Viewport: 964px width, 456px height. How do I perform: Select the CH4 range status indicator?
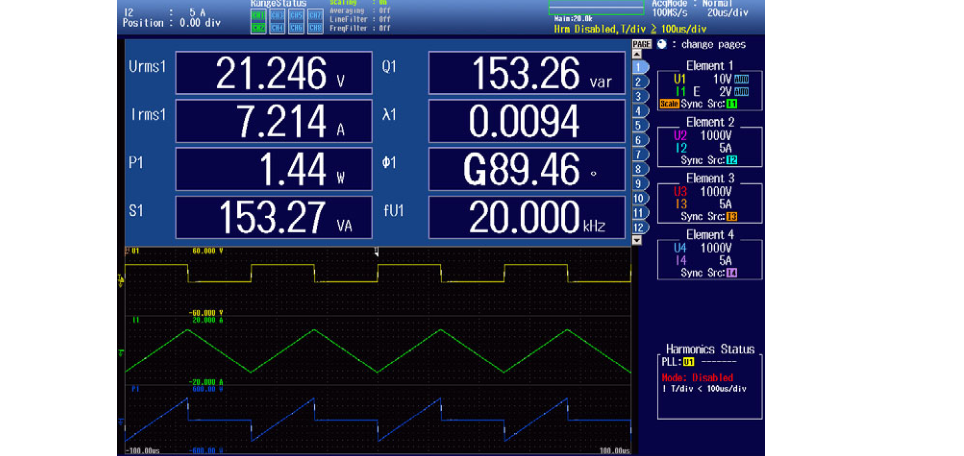pyautogui.click(x=277, y=28)
